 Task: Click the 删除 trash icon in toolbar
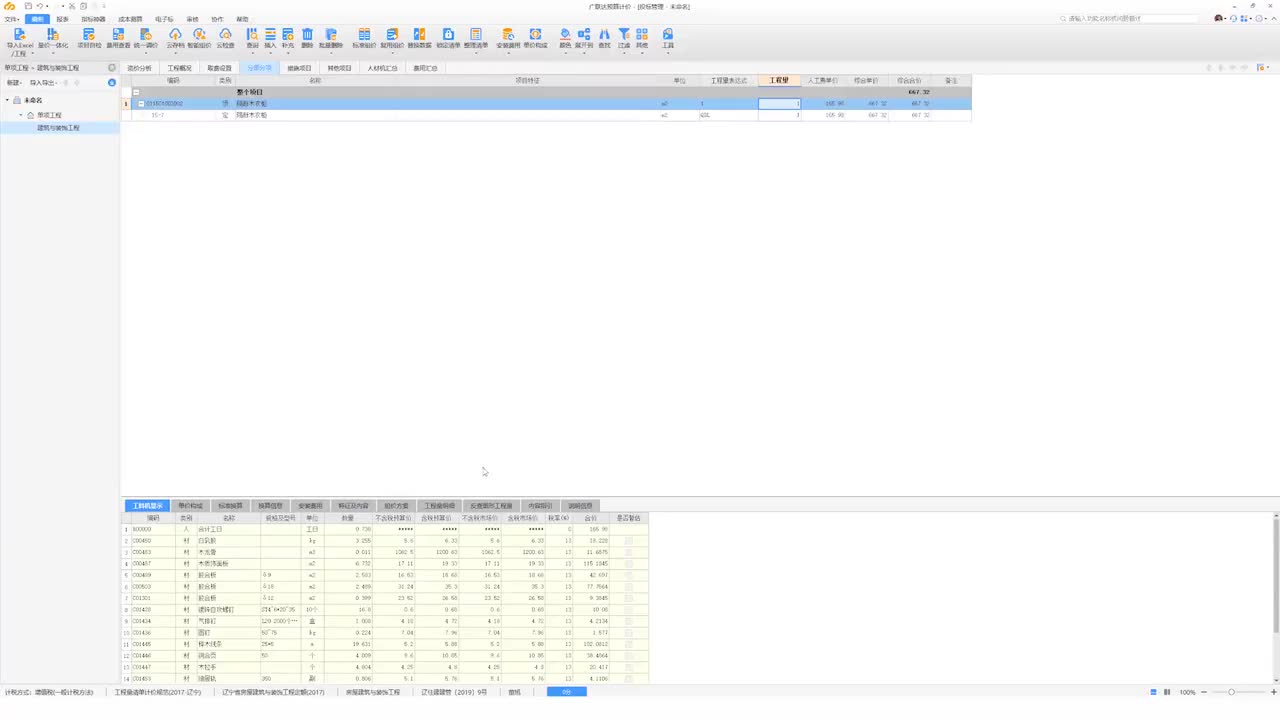307,39
